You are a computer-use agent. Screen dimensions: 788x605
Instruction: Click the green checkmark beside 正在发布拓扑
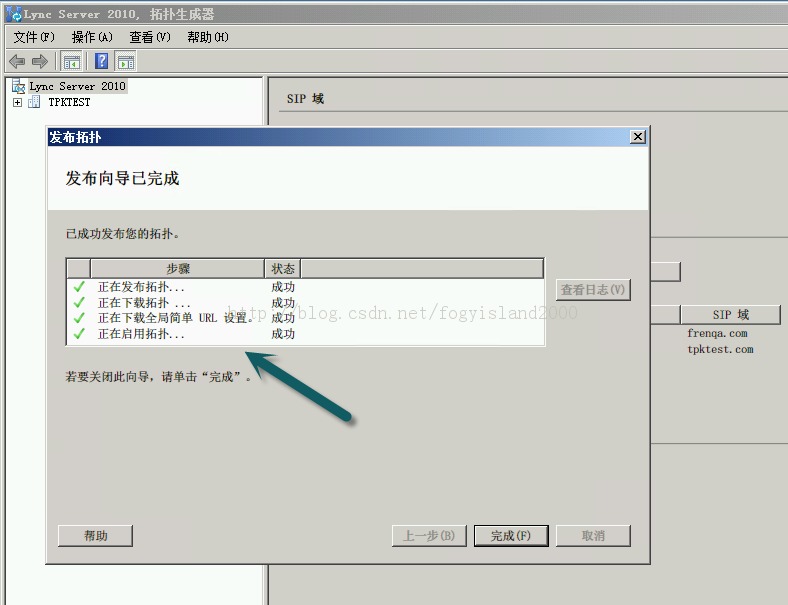point(79,286)
